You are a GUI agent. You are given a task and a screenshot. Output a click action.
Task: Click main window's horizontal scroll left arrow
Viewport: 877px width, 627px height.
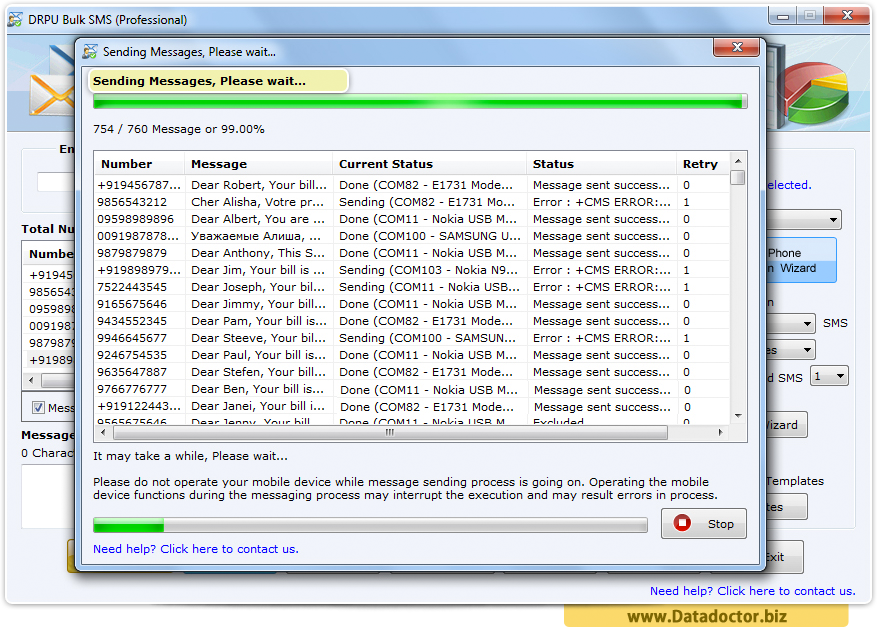coord(31,380)
